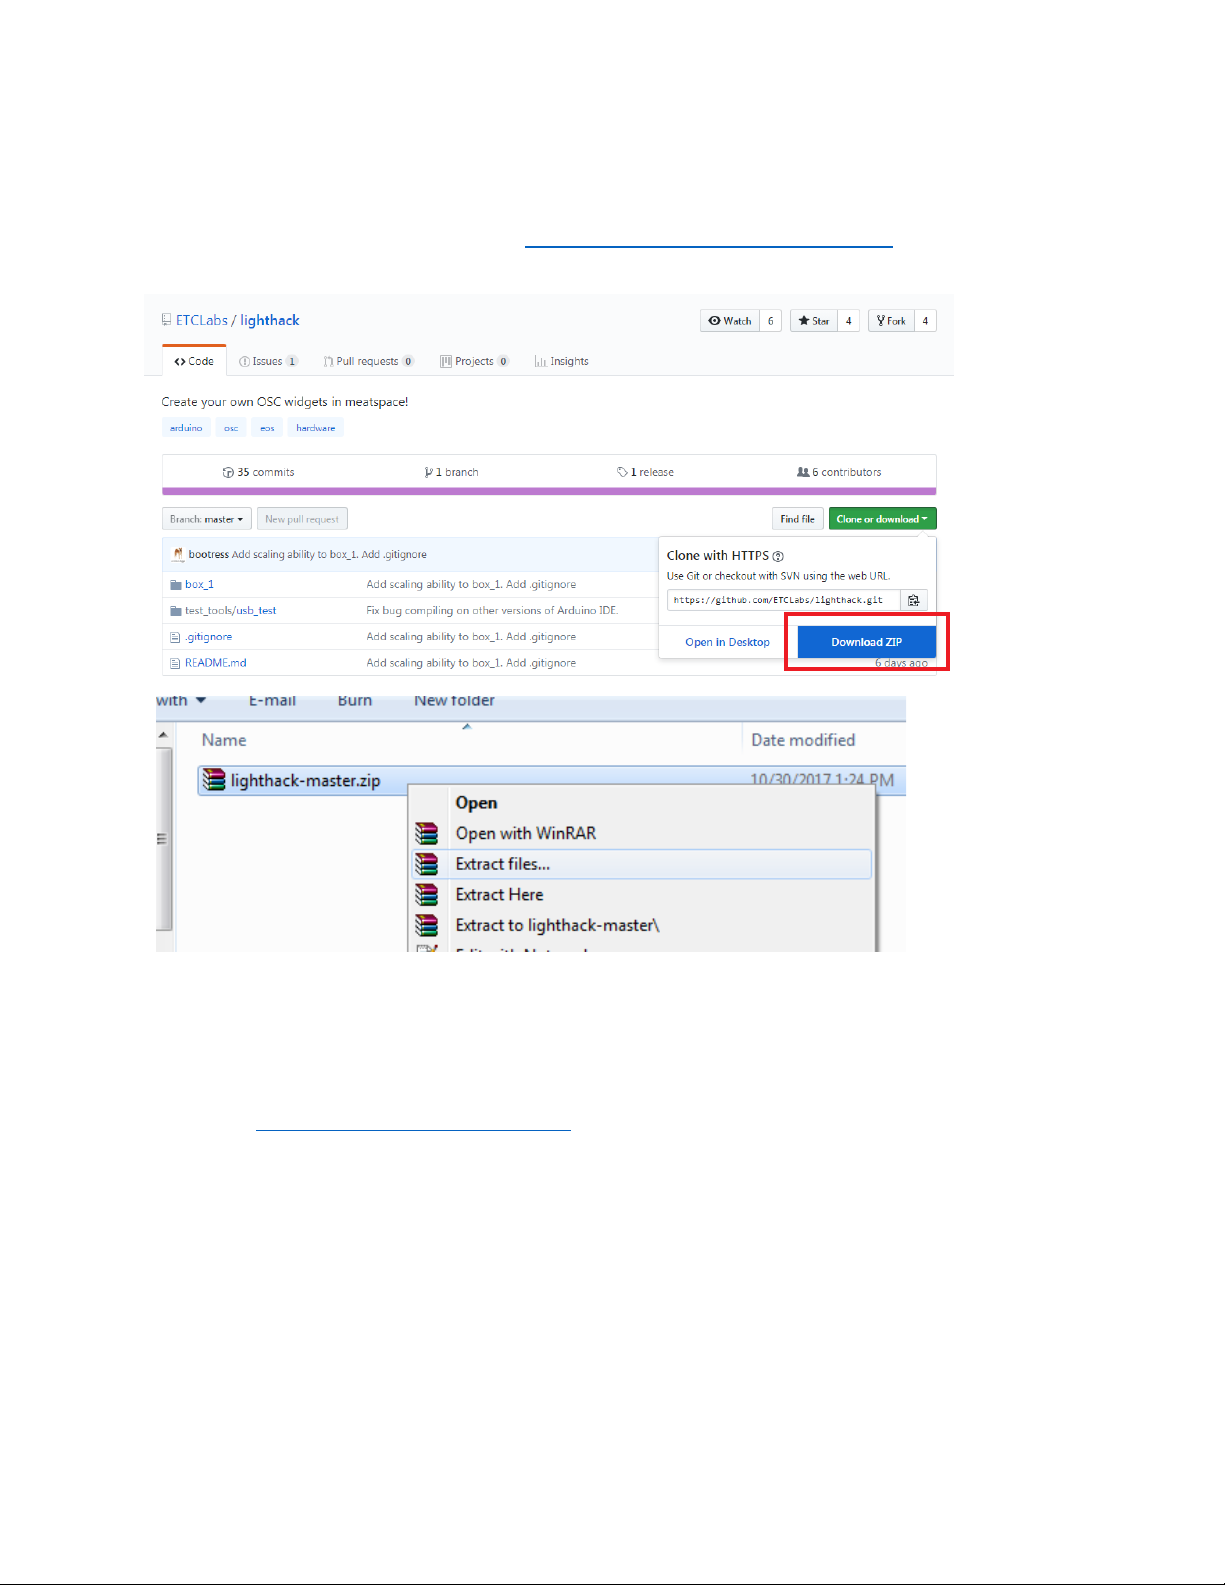This screenshot has width=1225, height=1585.
Task: Choose Extract files... in the context menu
Action: [642, 864]
